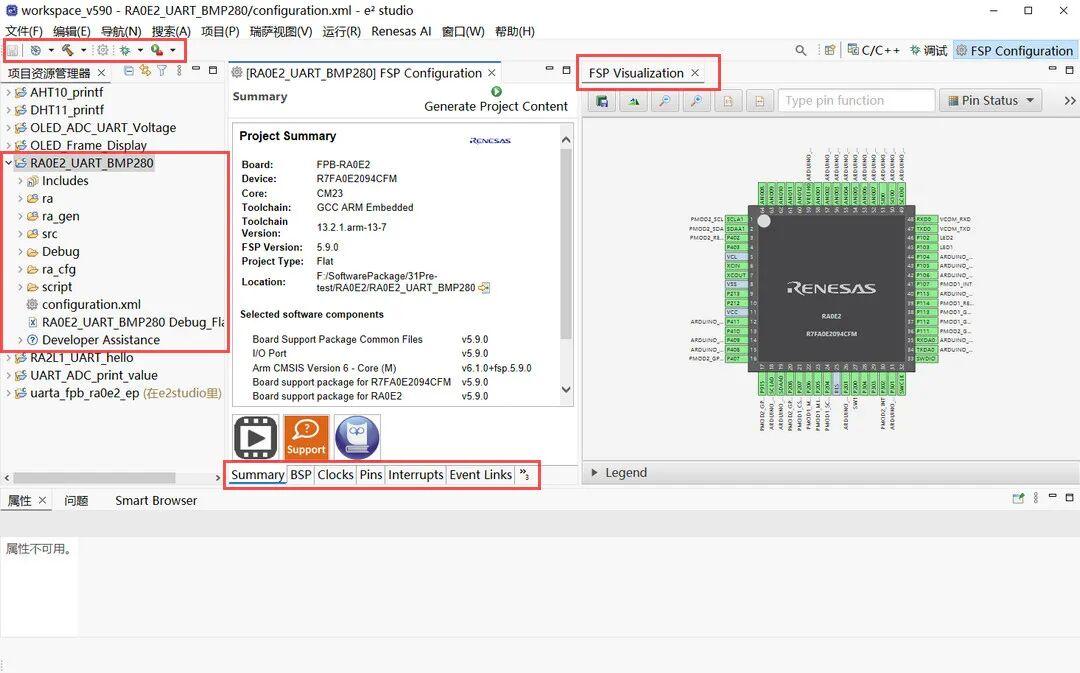Open the Project Explorer filter funnel icon
Screen dimensions: 1080x673
point(162,70)
